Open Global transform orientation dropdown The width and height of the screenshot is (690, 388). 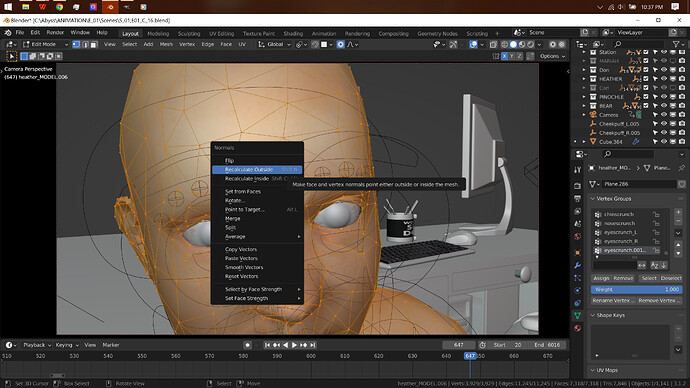click(274, 44)
